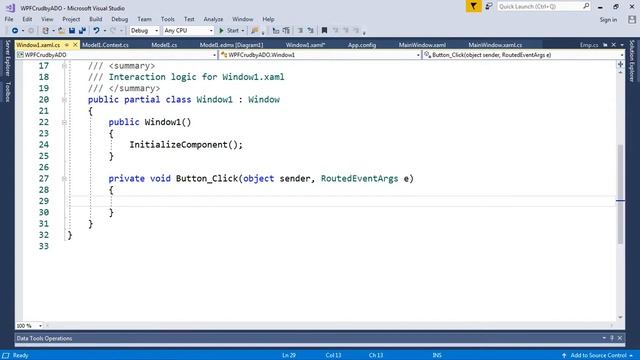Click the Find in Files toolbar icon
This screenshot has width=640, height=360.
pyautogui.click(x=255, y=31)
